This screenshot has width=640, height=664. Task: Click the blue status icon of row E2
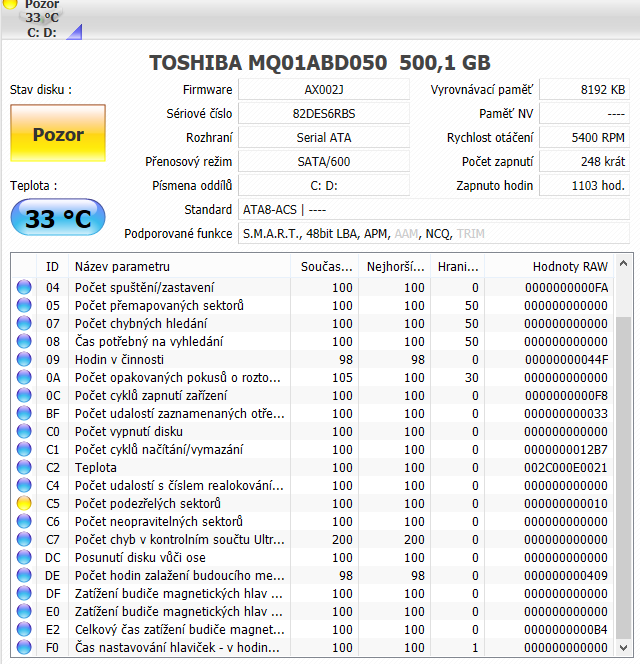pos(24,629)
